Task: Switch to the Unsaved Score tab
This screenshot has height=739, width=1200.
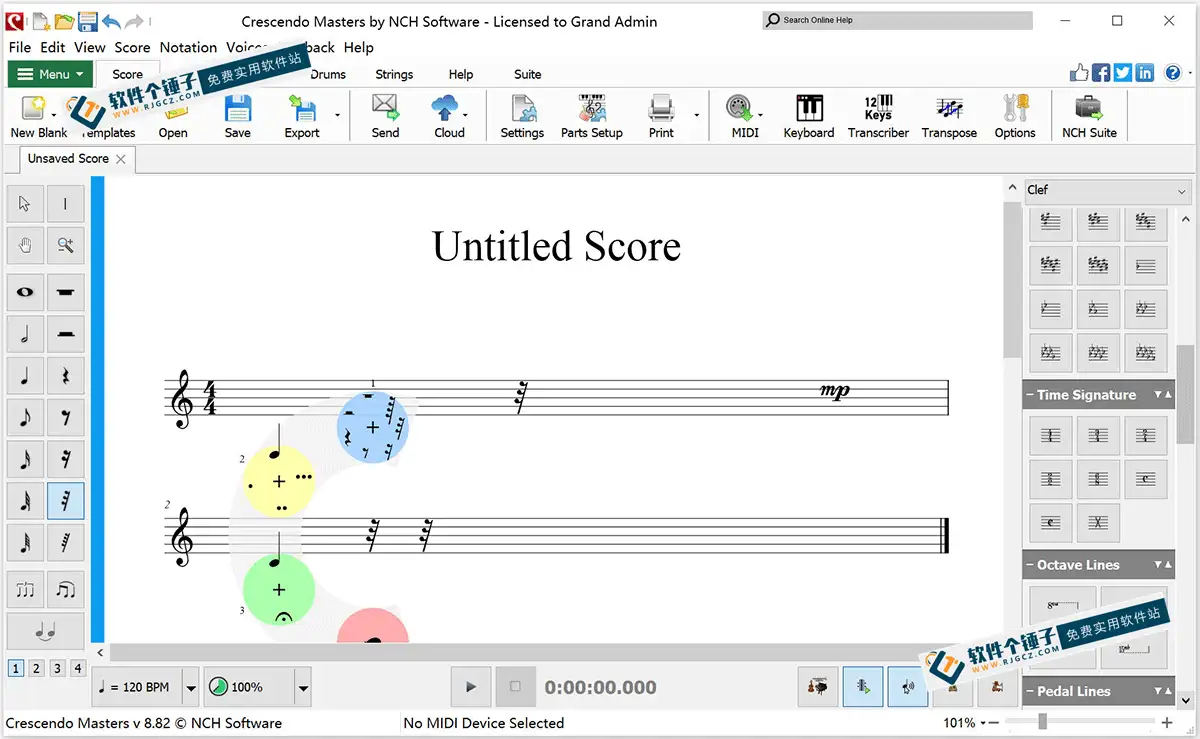Action: click(68, 158)
